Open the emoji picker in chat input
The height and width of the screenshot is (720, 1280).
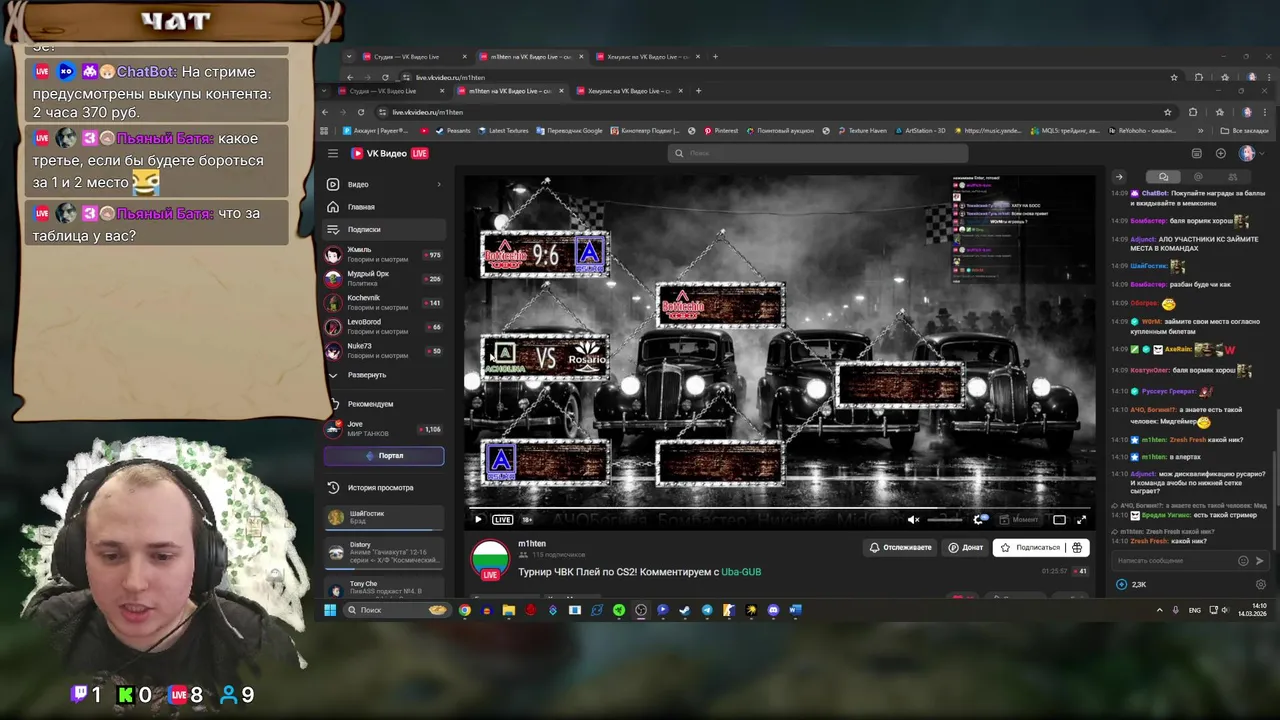coord(1243,560)
